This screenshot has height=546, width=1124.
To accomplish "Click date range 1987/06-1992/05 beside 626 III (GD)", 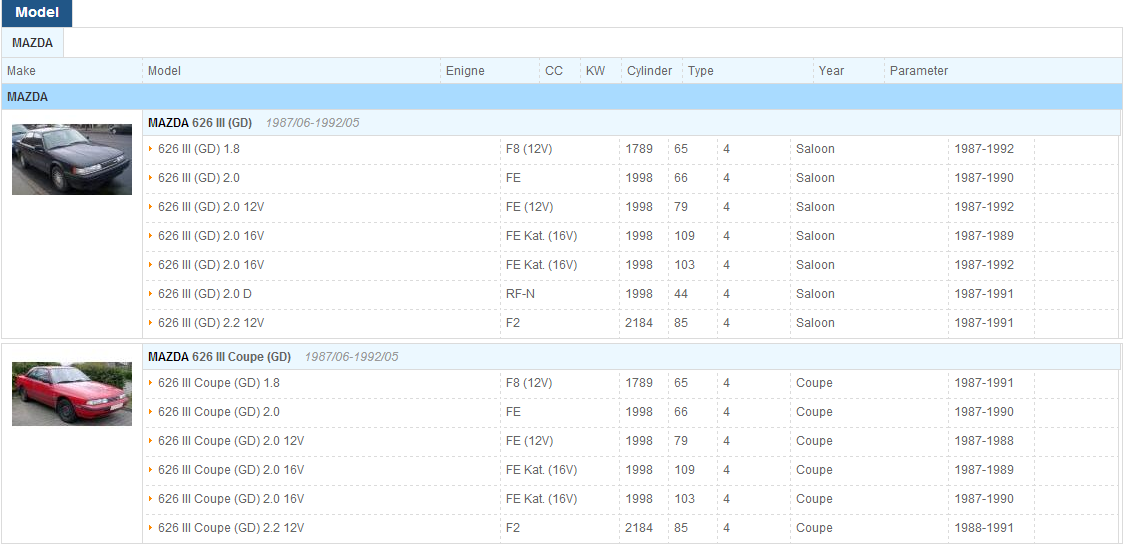I will click(313, 123).
